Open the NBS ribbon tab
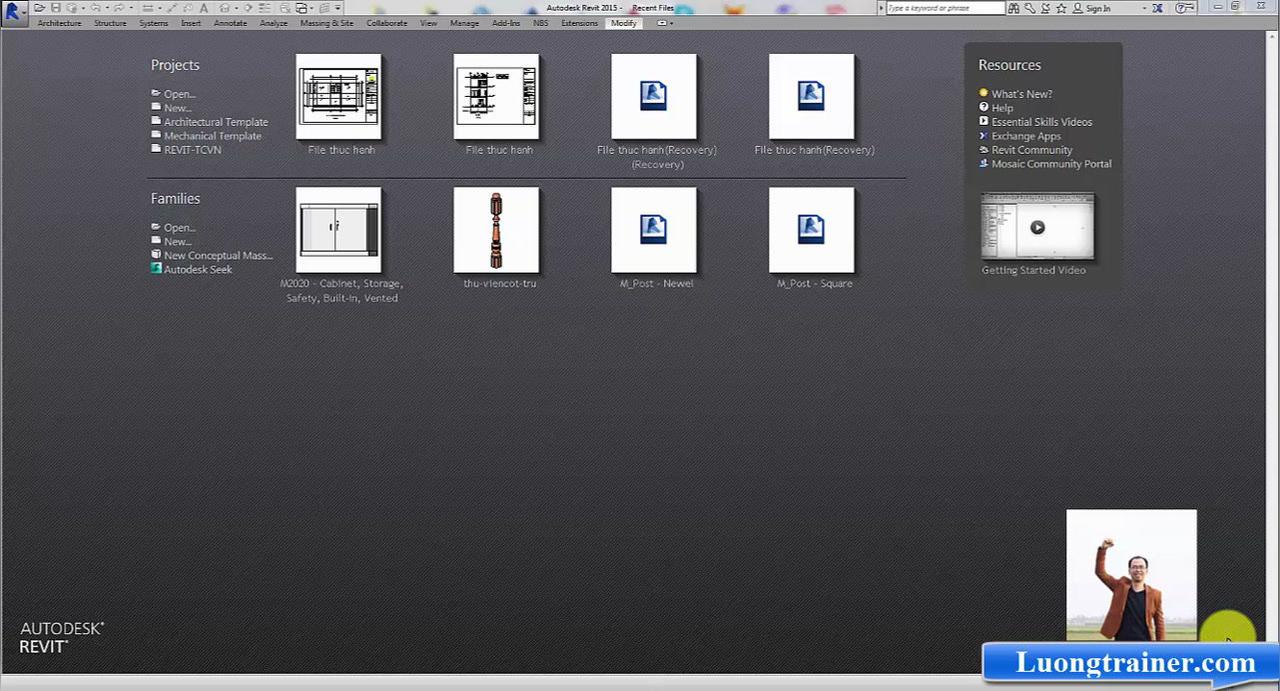 click(540, 23)
